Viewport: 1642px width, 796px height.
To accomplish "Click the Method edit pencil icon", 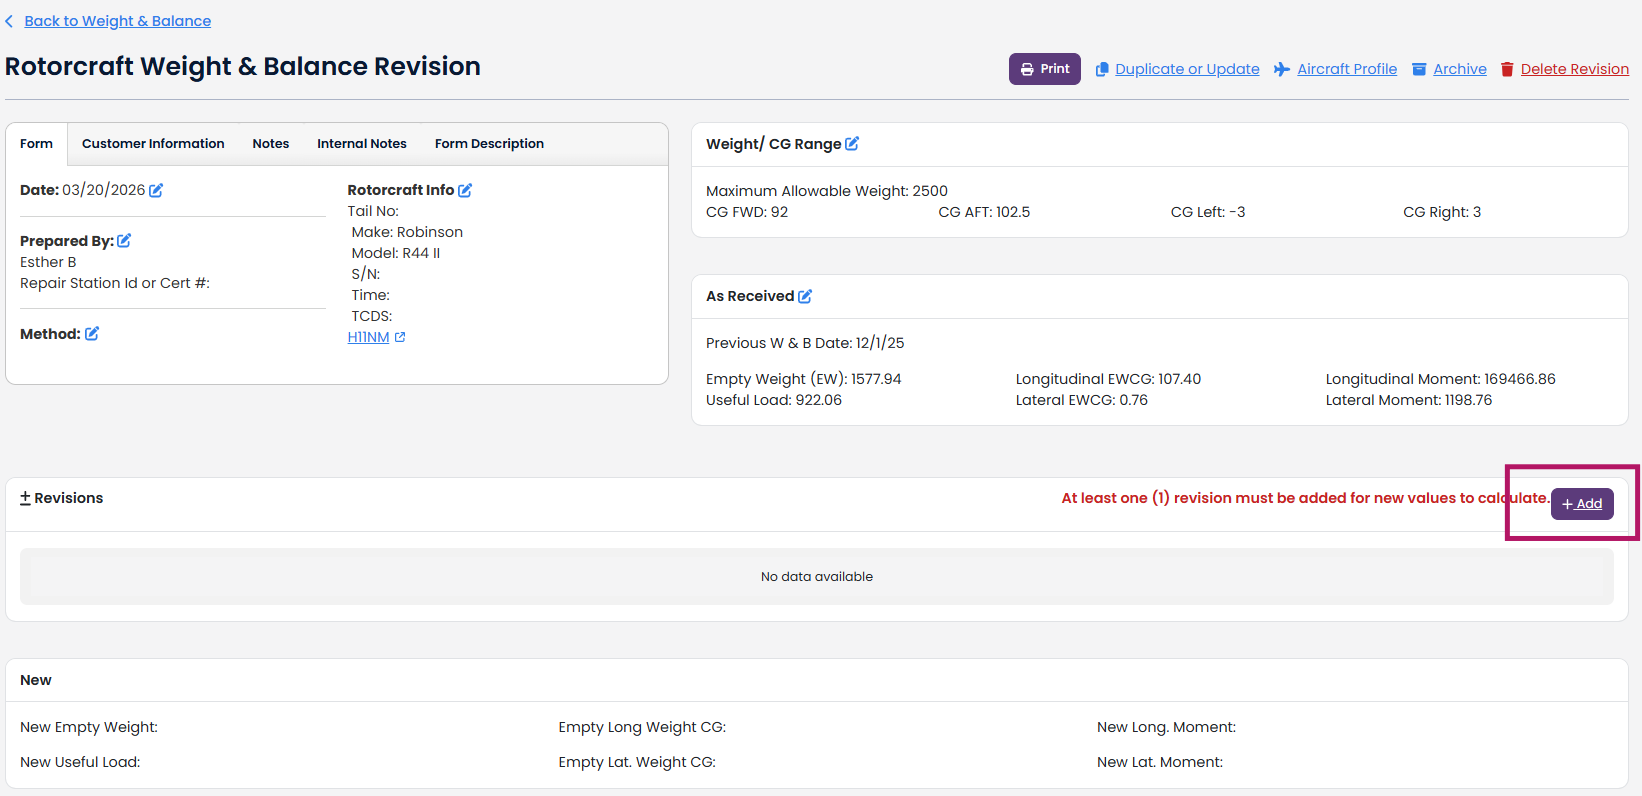I will click(x=92, y=334).
